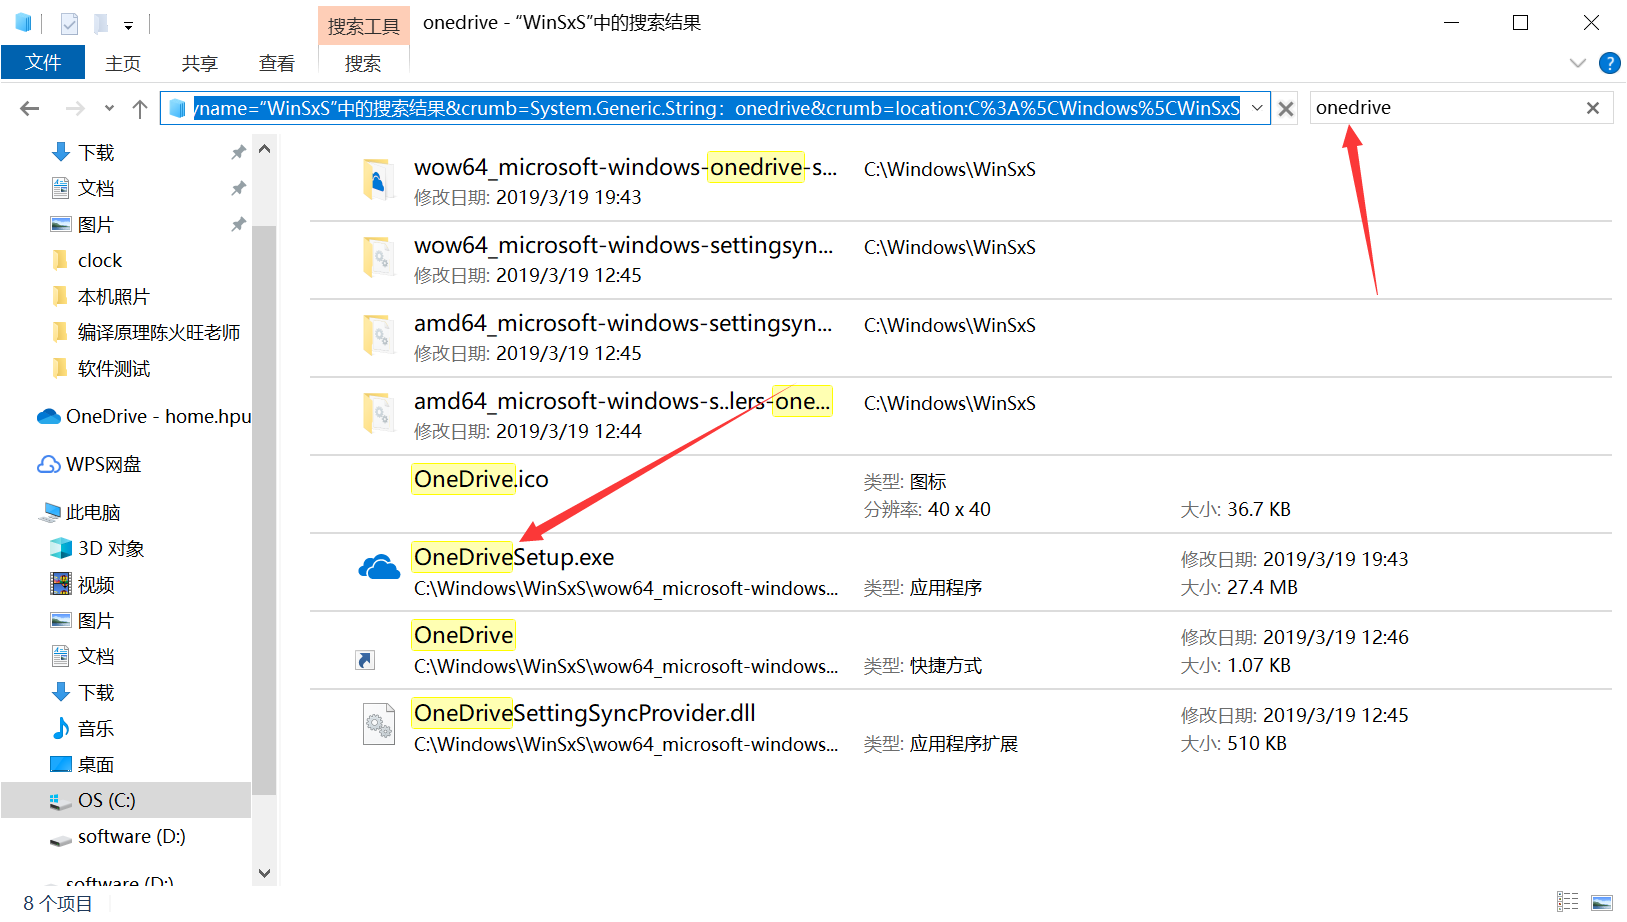
Task: Open 文档 under 此电脑
Action: coord(96,656)
